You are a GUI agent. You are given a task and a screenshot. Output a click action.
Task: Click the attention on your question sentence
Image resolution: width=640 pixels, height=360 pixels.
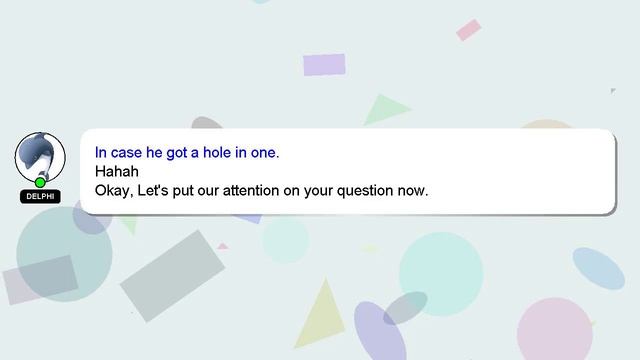262,191
